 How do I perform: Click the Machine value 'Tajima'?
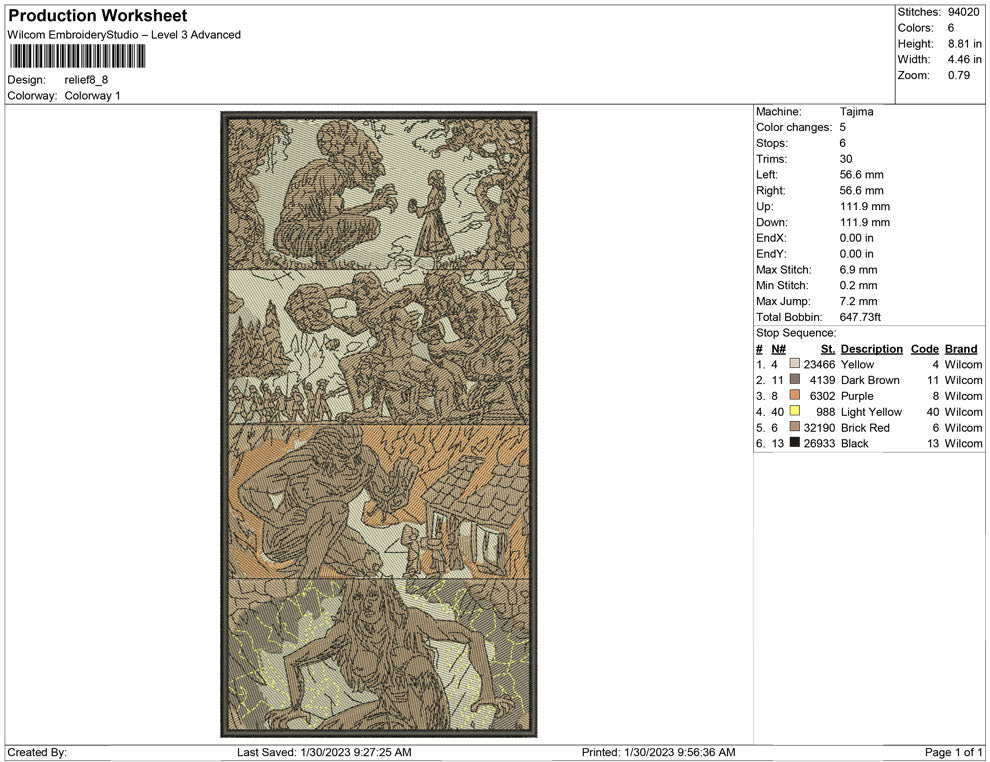tap(856, 112)
